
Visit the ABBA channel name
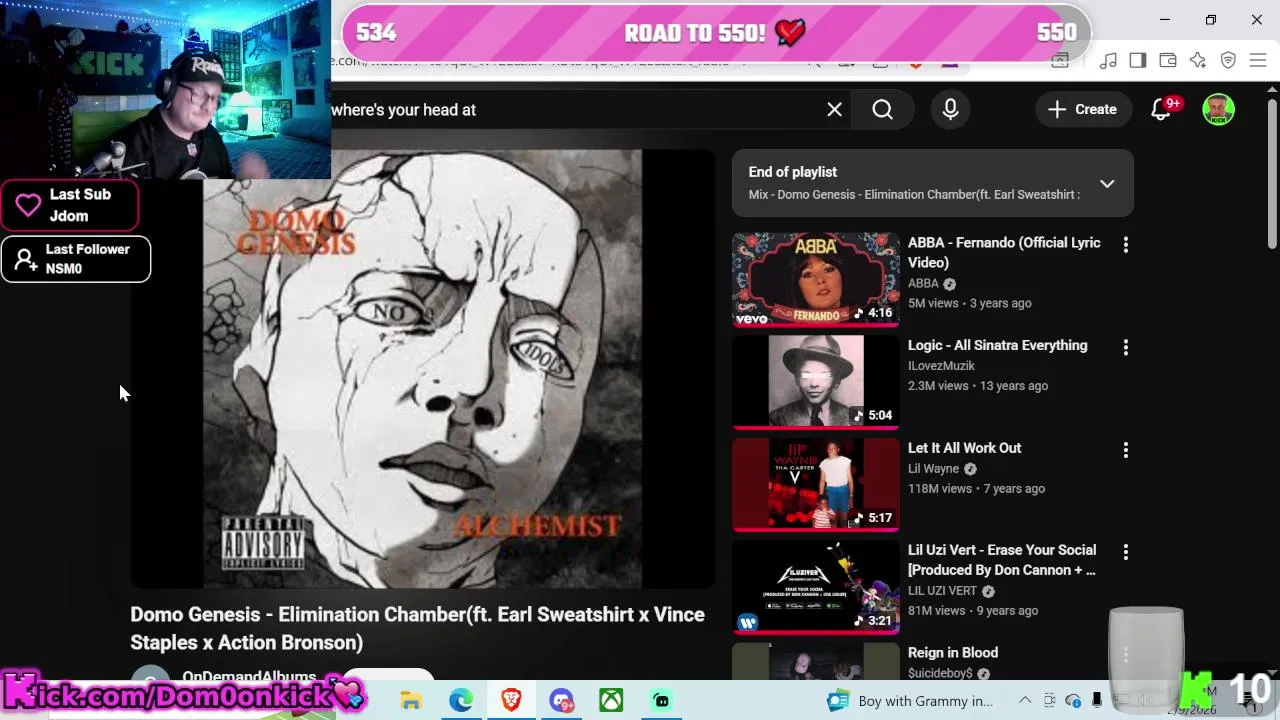[923, 284]
